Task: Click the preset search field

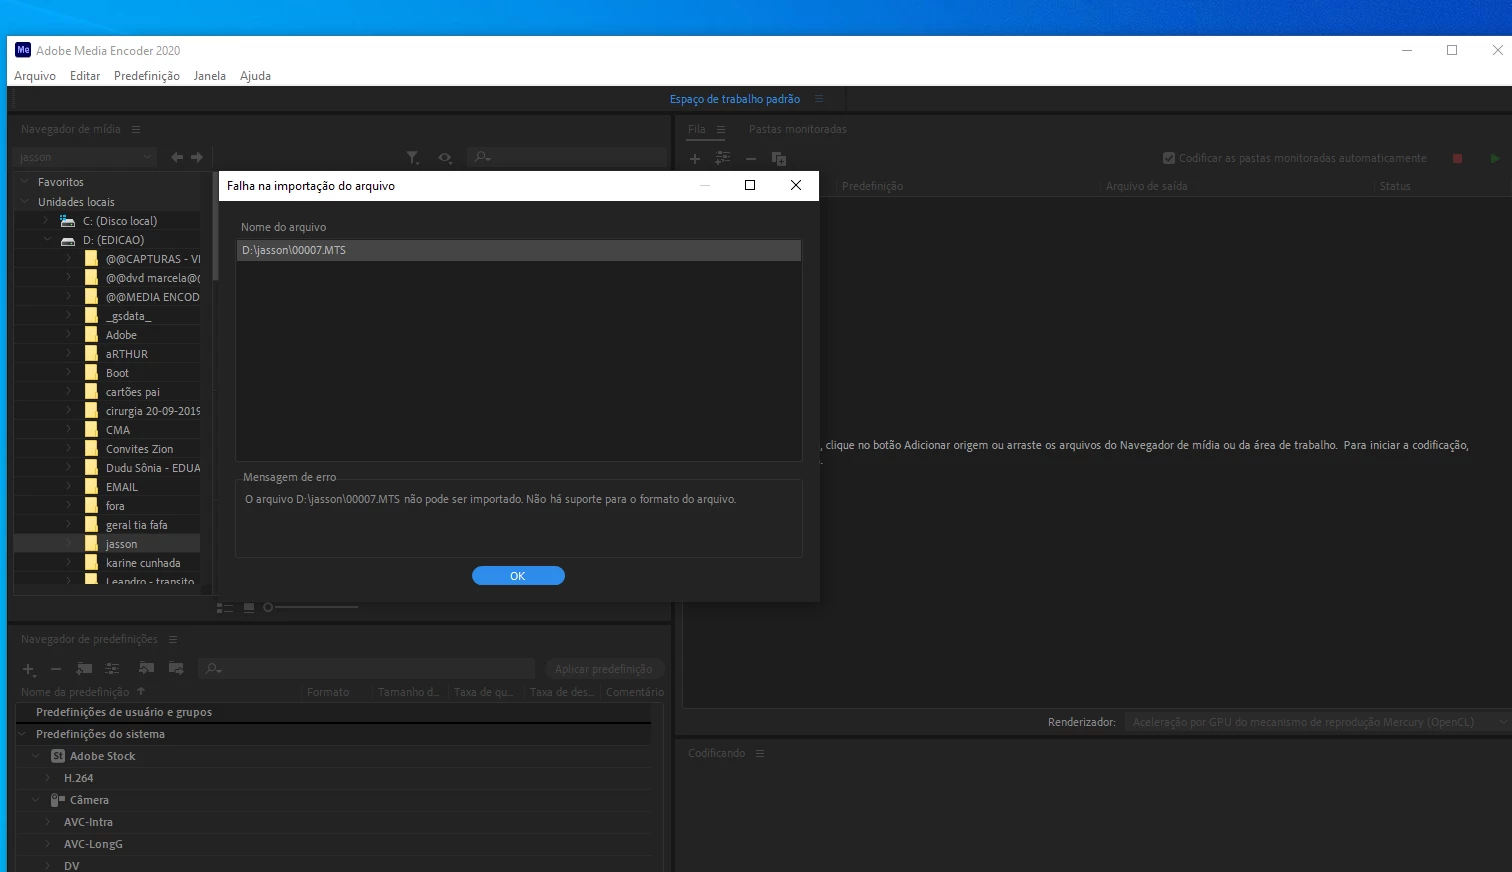Action: coord(367,669)
